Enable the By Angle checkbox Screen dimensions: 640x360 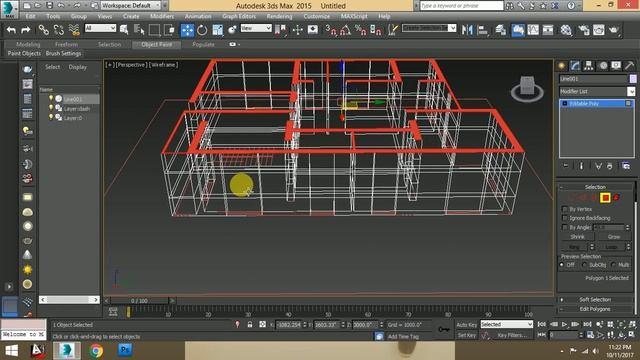click(x=565, y=227)
